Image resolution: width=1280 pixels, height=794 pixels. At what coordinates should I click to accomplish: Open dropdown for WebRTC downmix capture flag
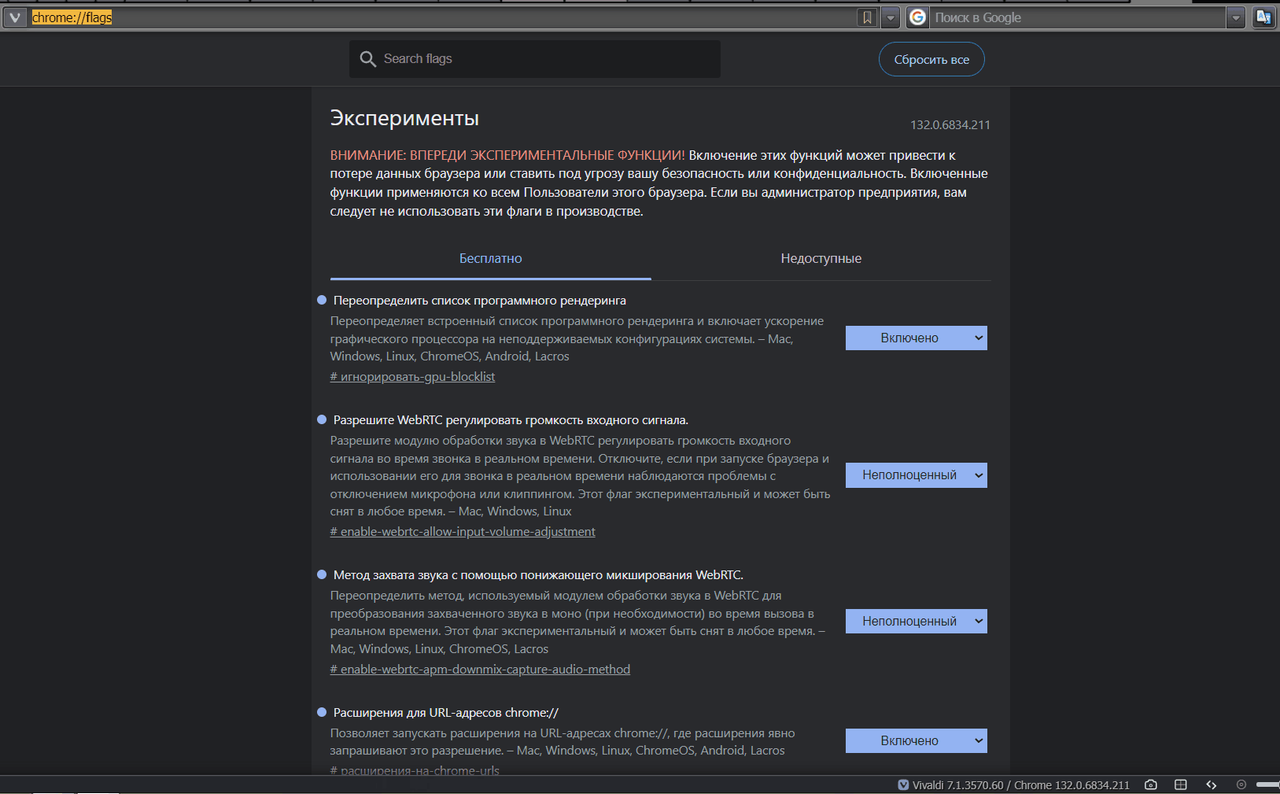click(x=916, y=621)
